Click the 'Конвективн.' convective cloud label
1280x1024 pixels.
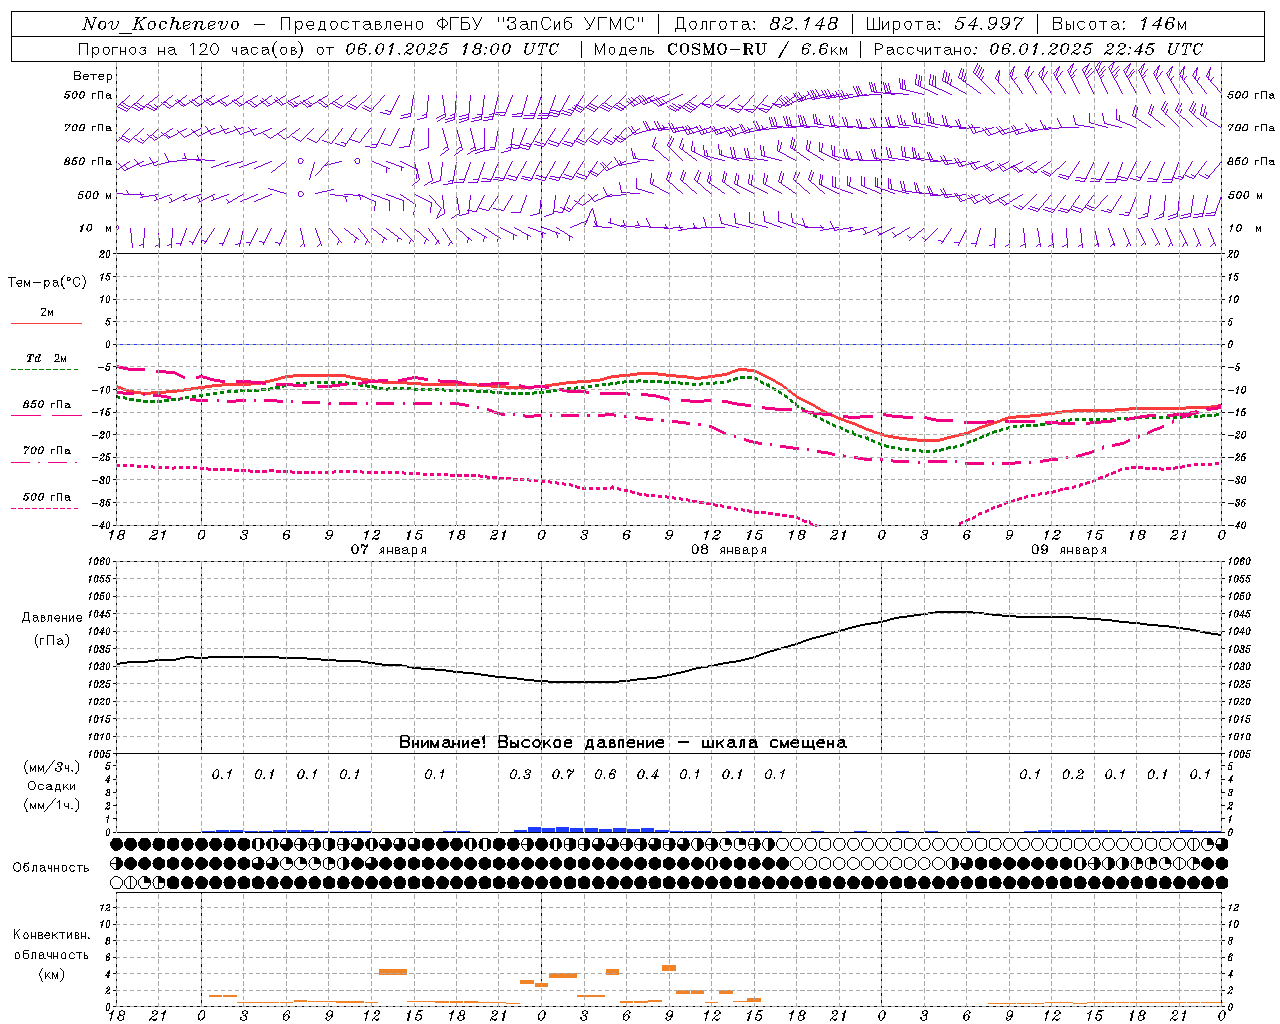(x=51, y=935)
